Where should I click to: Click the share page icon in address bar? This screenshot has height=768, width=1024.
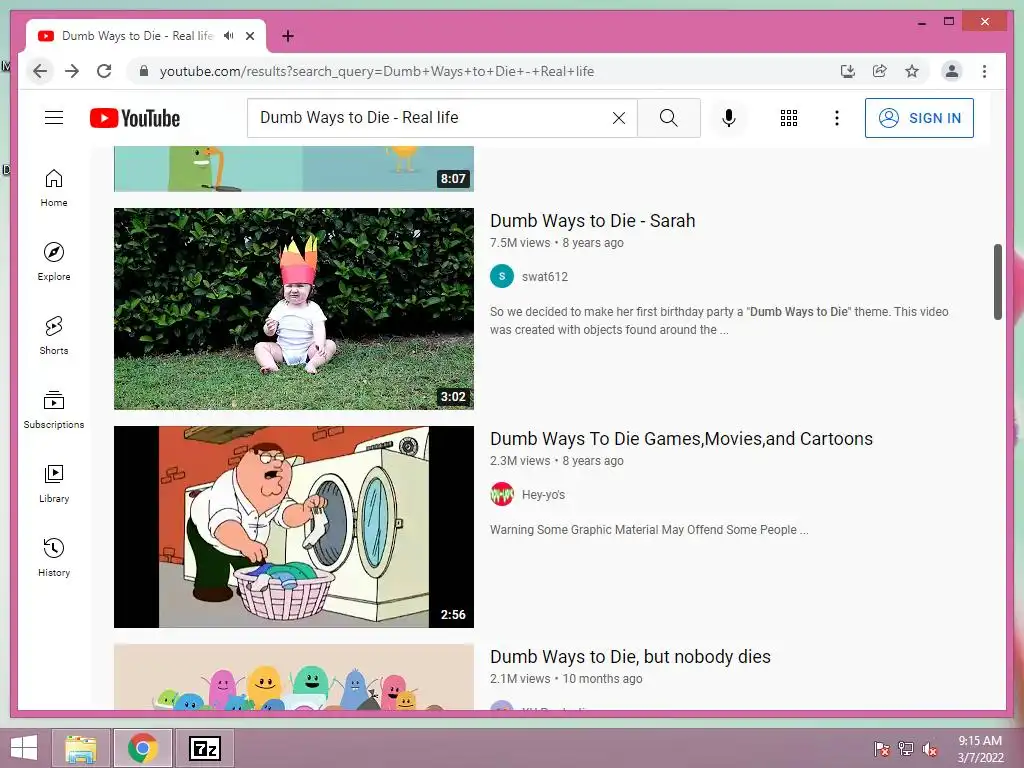(880, 71)
